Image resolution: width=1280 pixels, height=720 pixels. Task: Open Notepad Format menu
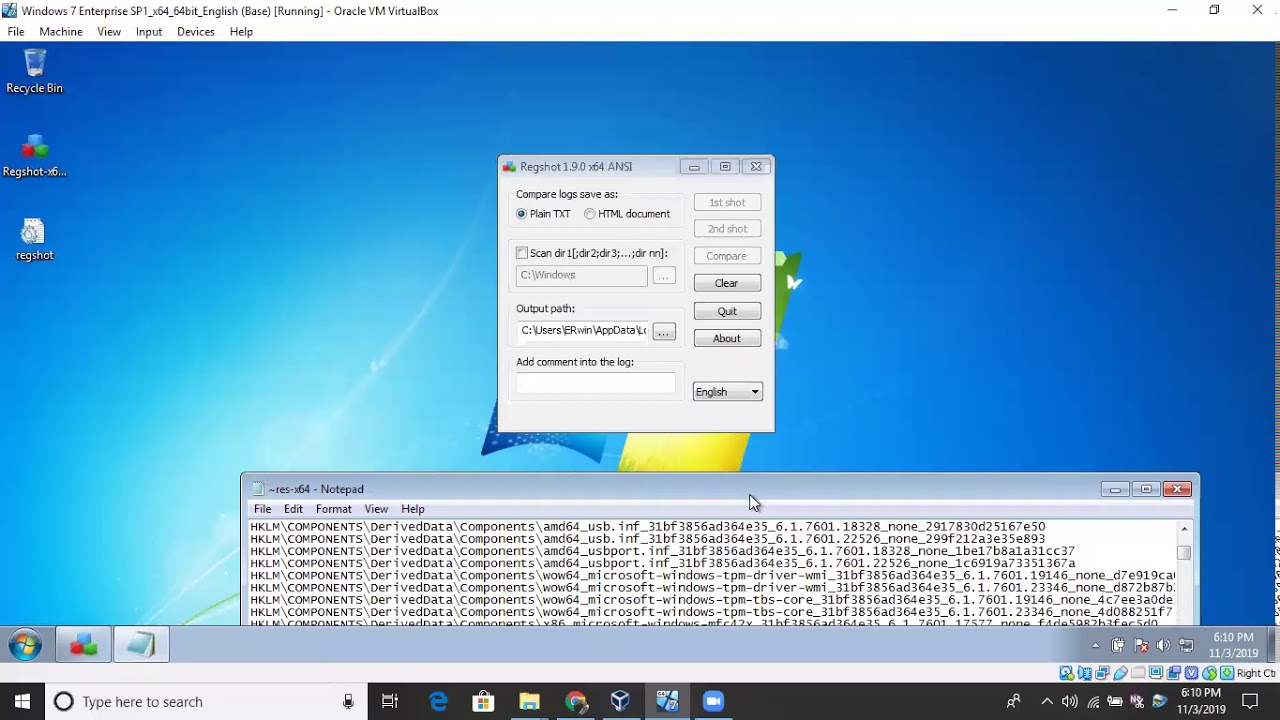(x=334, y=509)
